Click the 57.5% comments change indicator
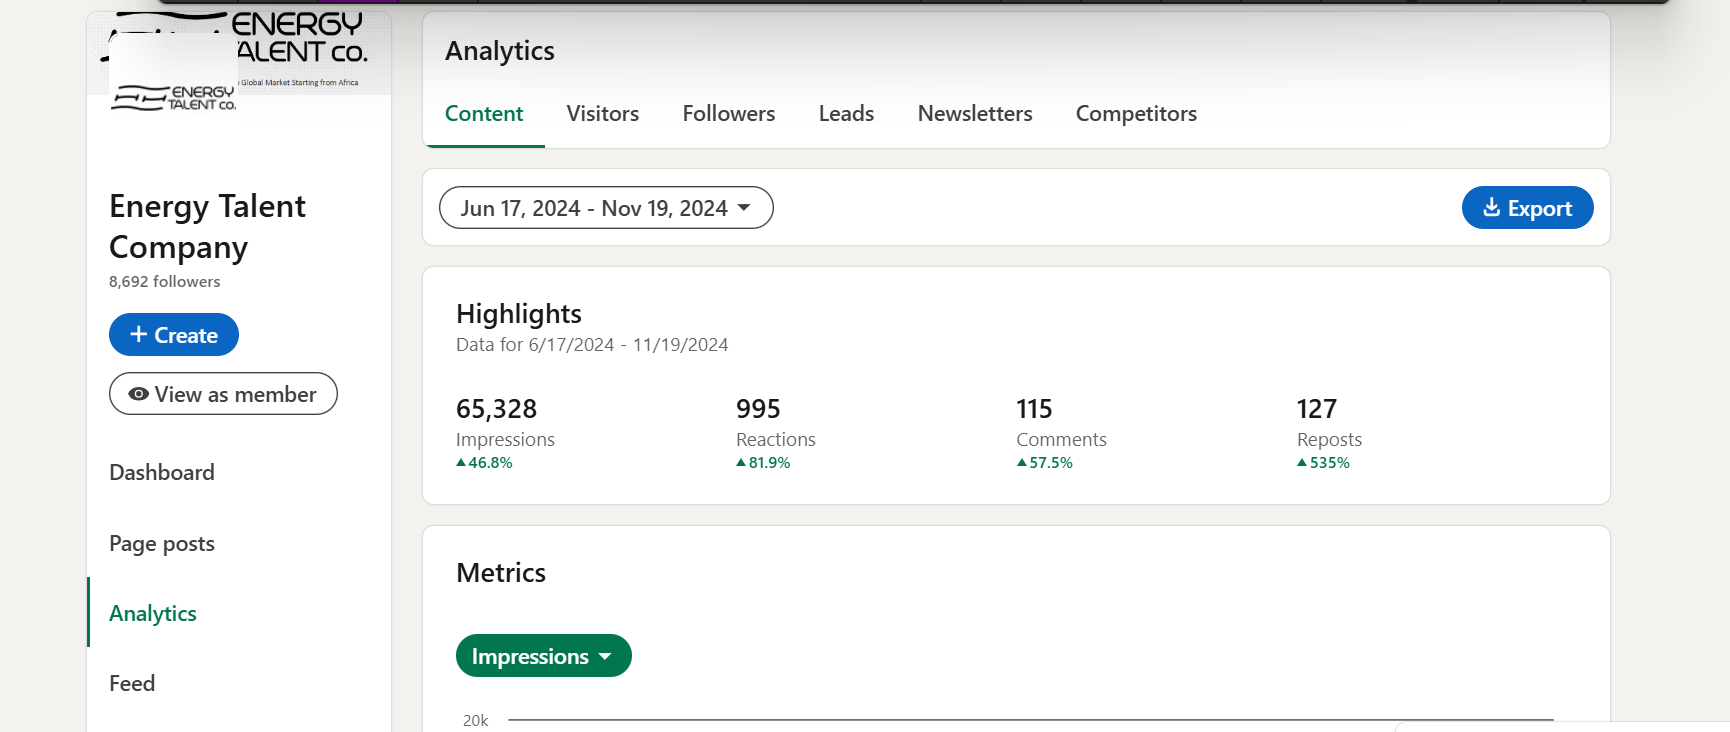The height and width of the screenshot is (732, 1730). pos(1044,463)
